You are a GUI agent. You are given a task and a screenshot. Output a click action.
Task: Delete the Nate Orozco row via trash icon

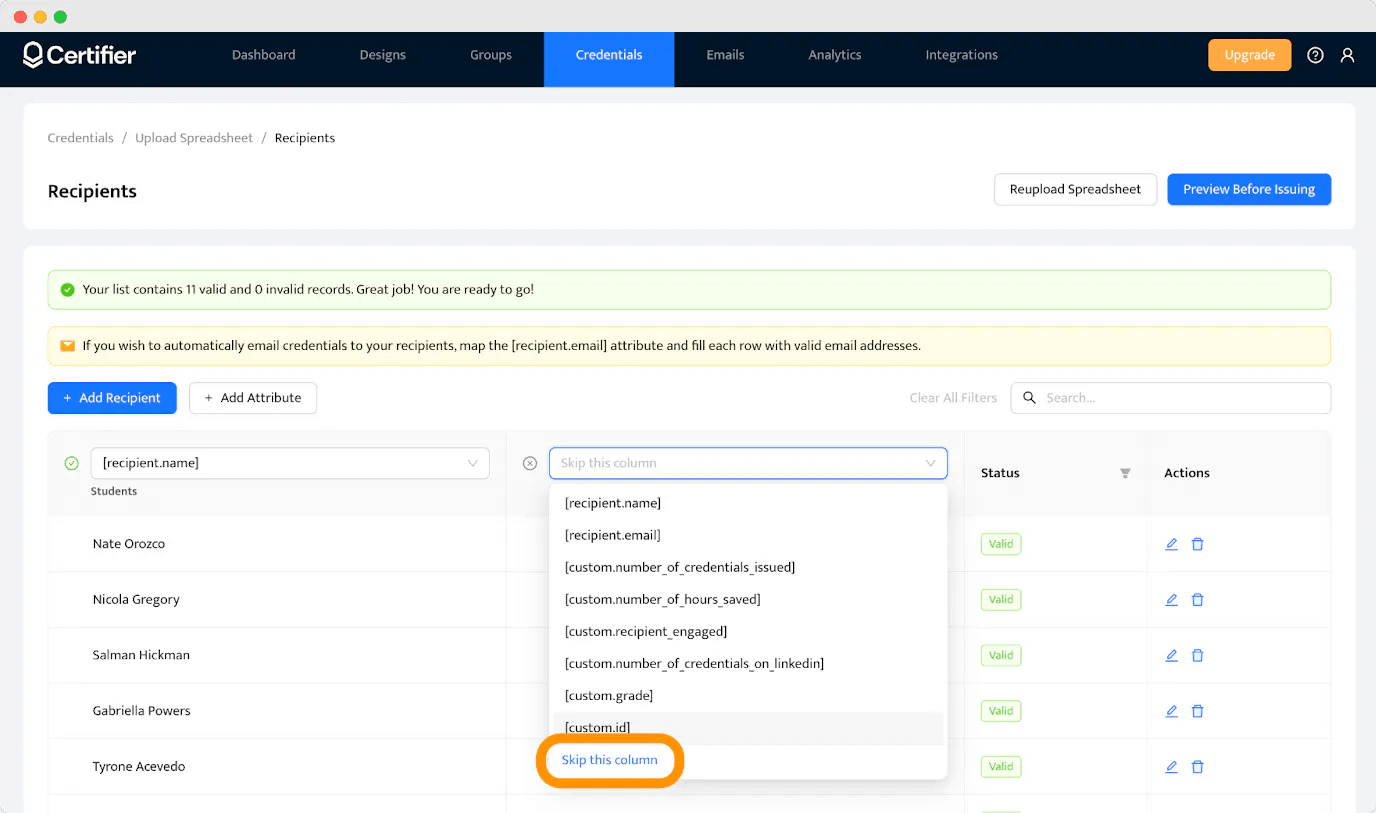[1197, 544]
